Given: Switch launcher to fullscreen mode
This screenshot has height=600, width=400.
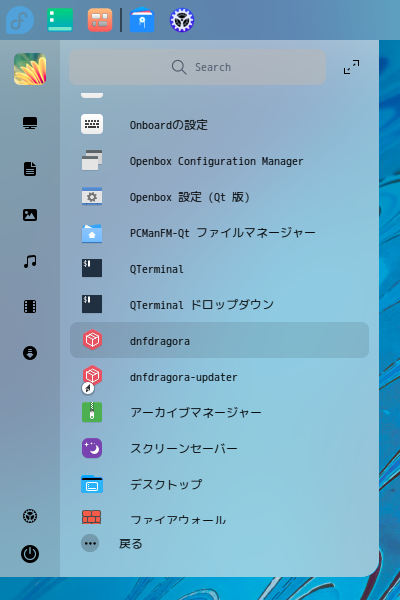Looking at the screenshot, I should (351, 67).
